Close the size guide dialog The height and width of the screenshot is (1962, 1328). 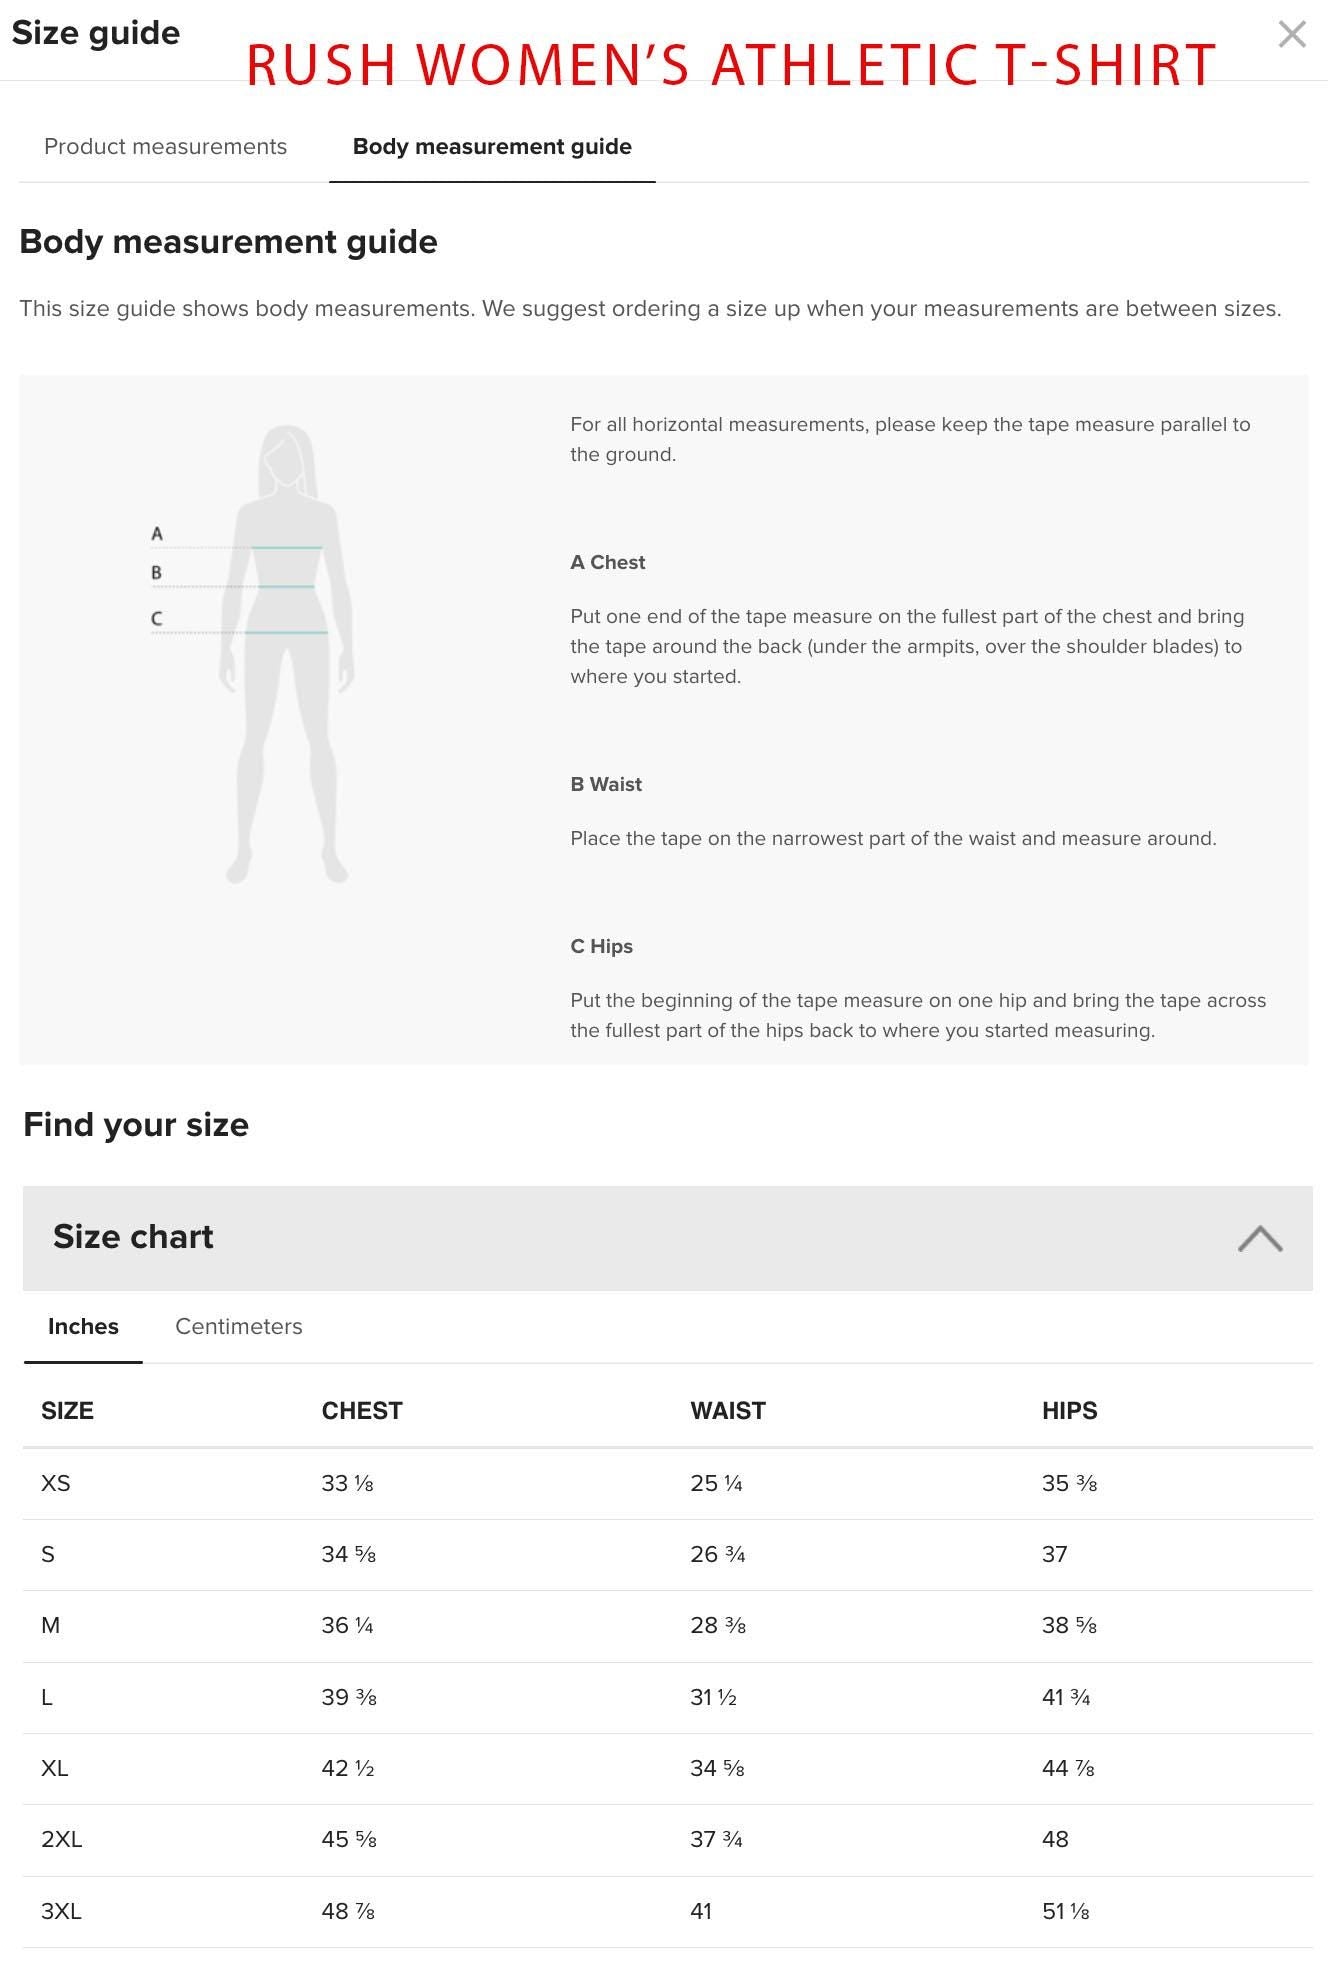(x=1291, y=35)
